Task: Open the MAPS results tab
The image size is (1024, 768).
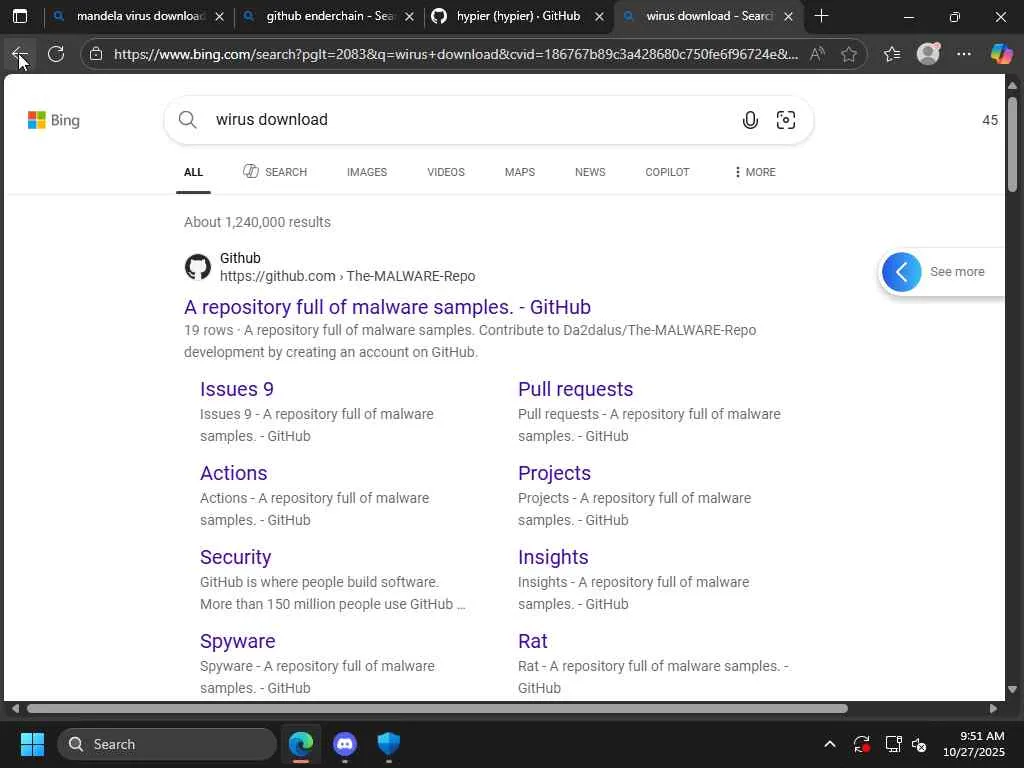Action: (x=520, y=172)
